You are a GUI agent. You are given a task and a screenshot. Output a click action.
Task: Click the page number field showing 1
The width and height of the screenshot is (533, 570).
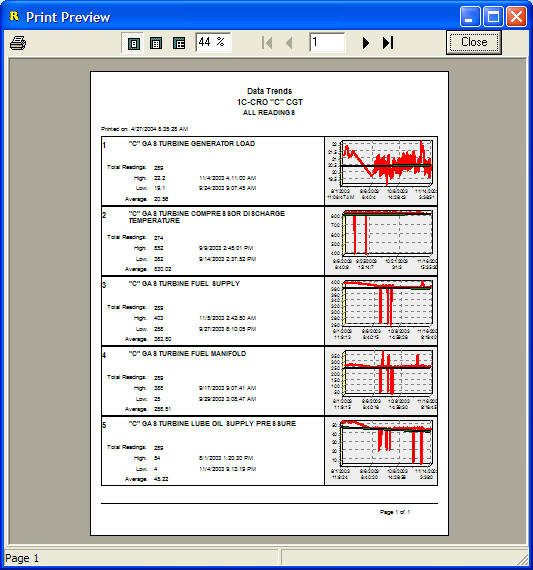pos(327,43)
